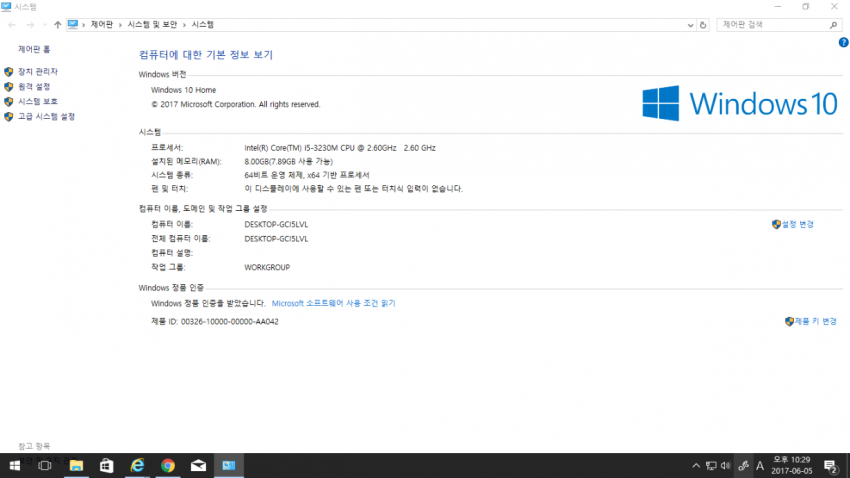This screenshot has width=850, height=478.
Task: Open recent locations dropdown arrow
Action: point(44,25)
